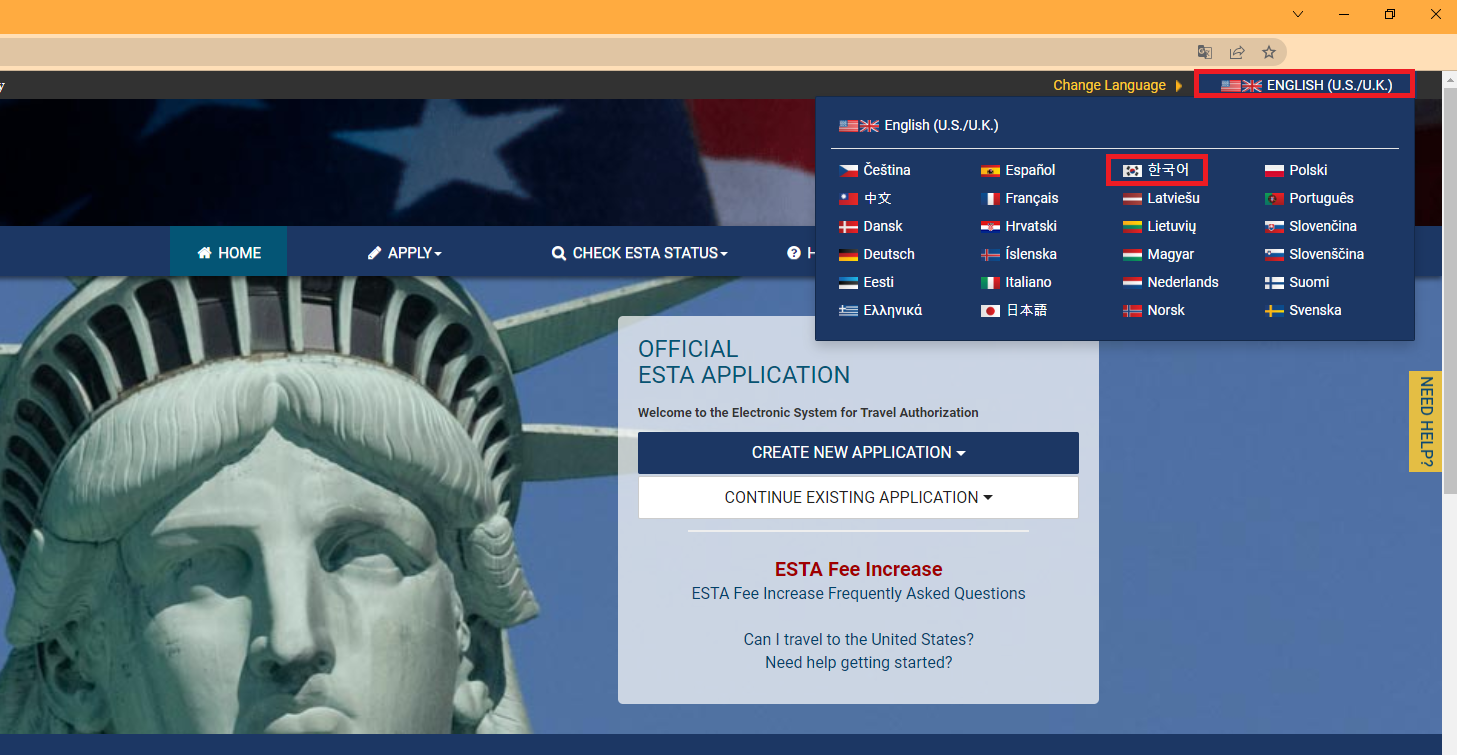Click the Portuguese flag icon
The image size is (1457, 755).
[x=1274, y=198]
